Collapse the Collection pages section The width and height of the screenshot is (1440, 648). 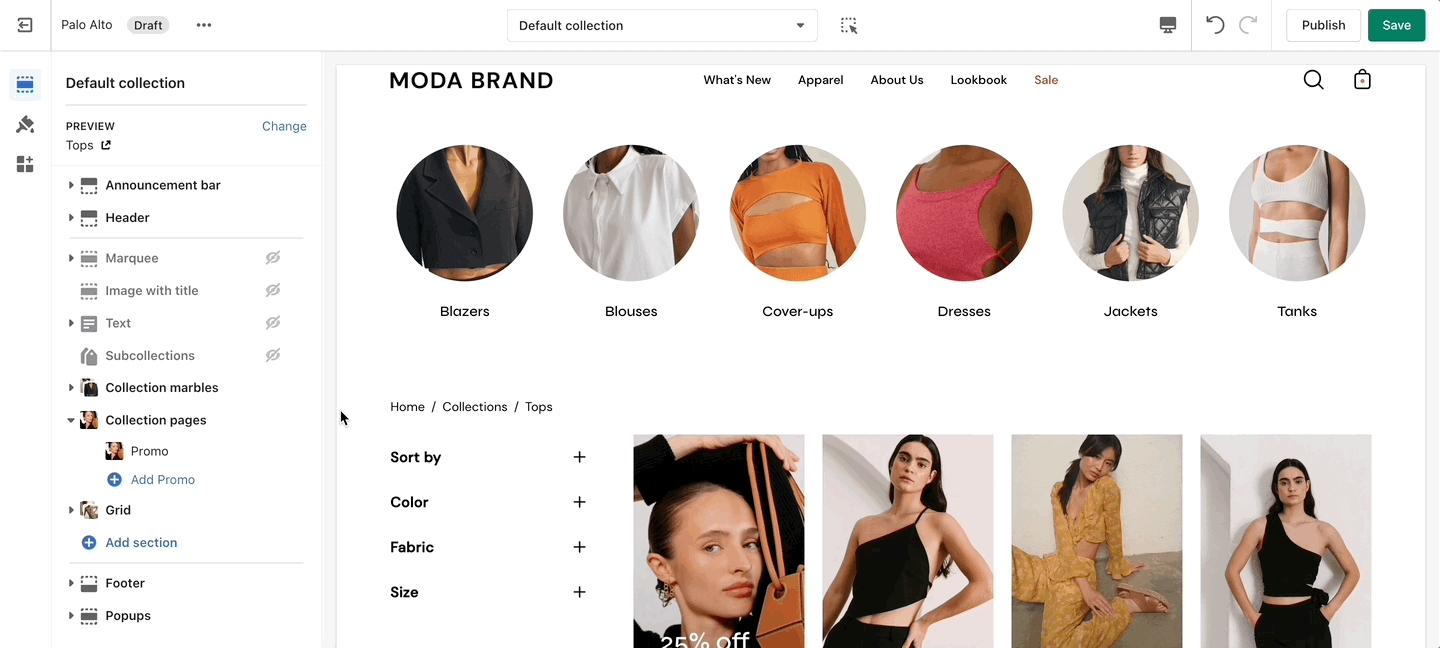point(71,420)
